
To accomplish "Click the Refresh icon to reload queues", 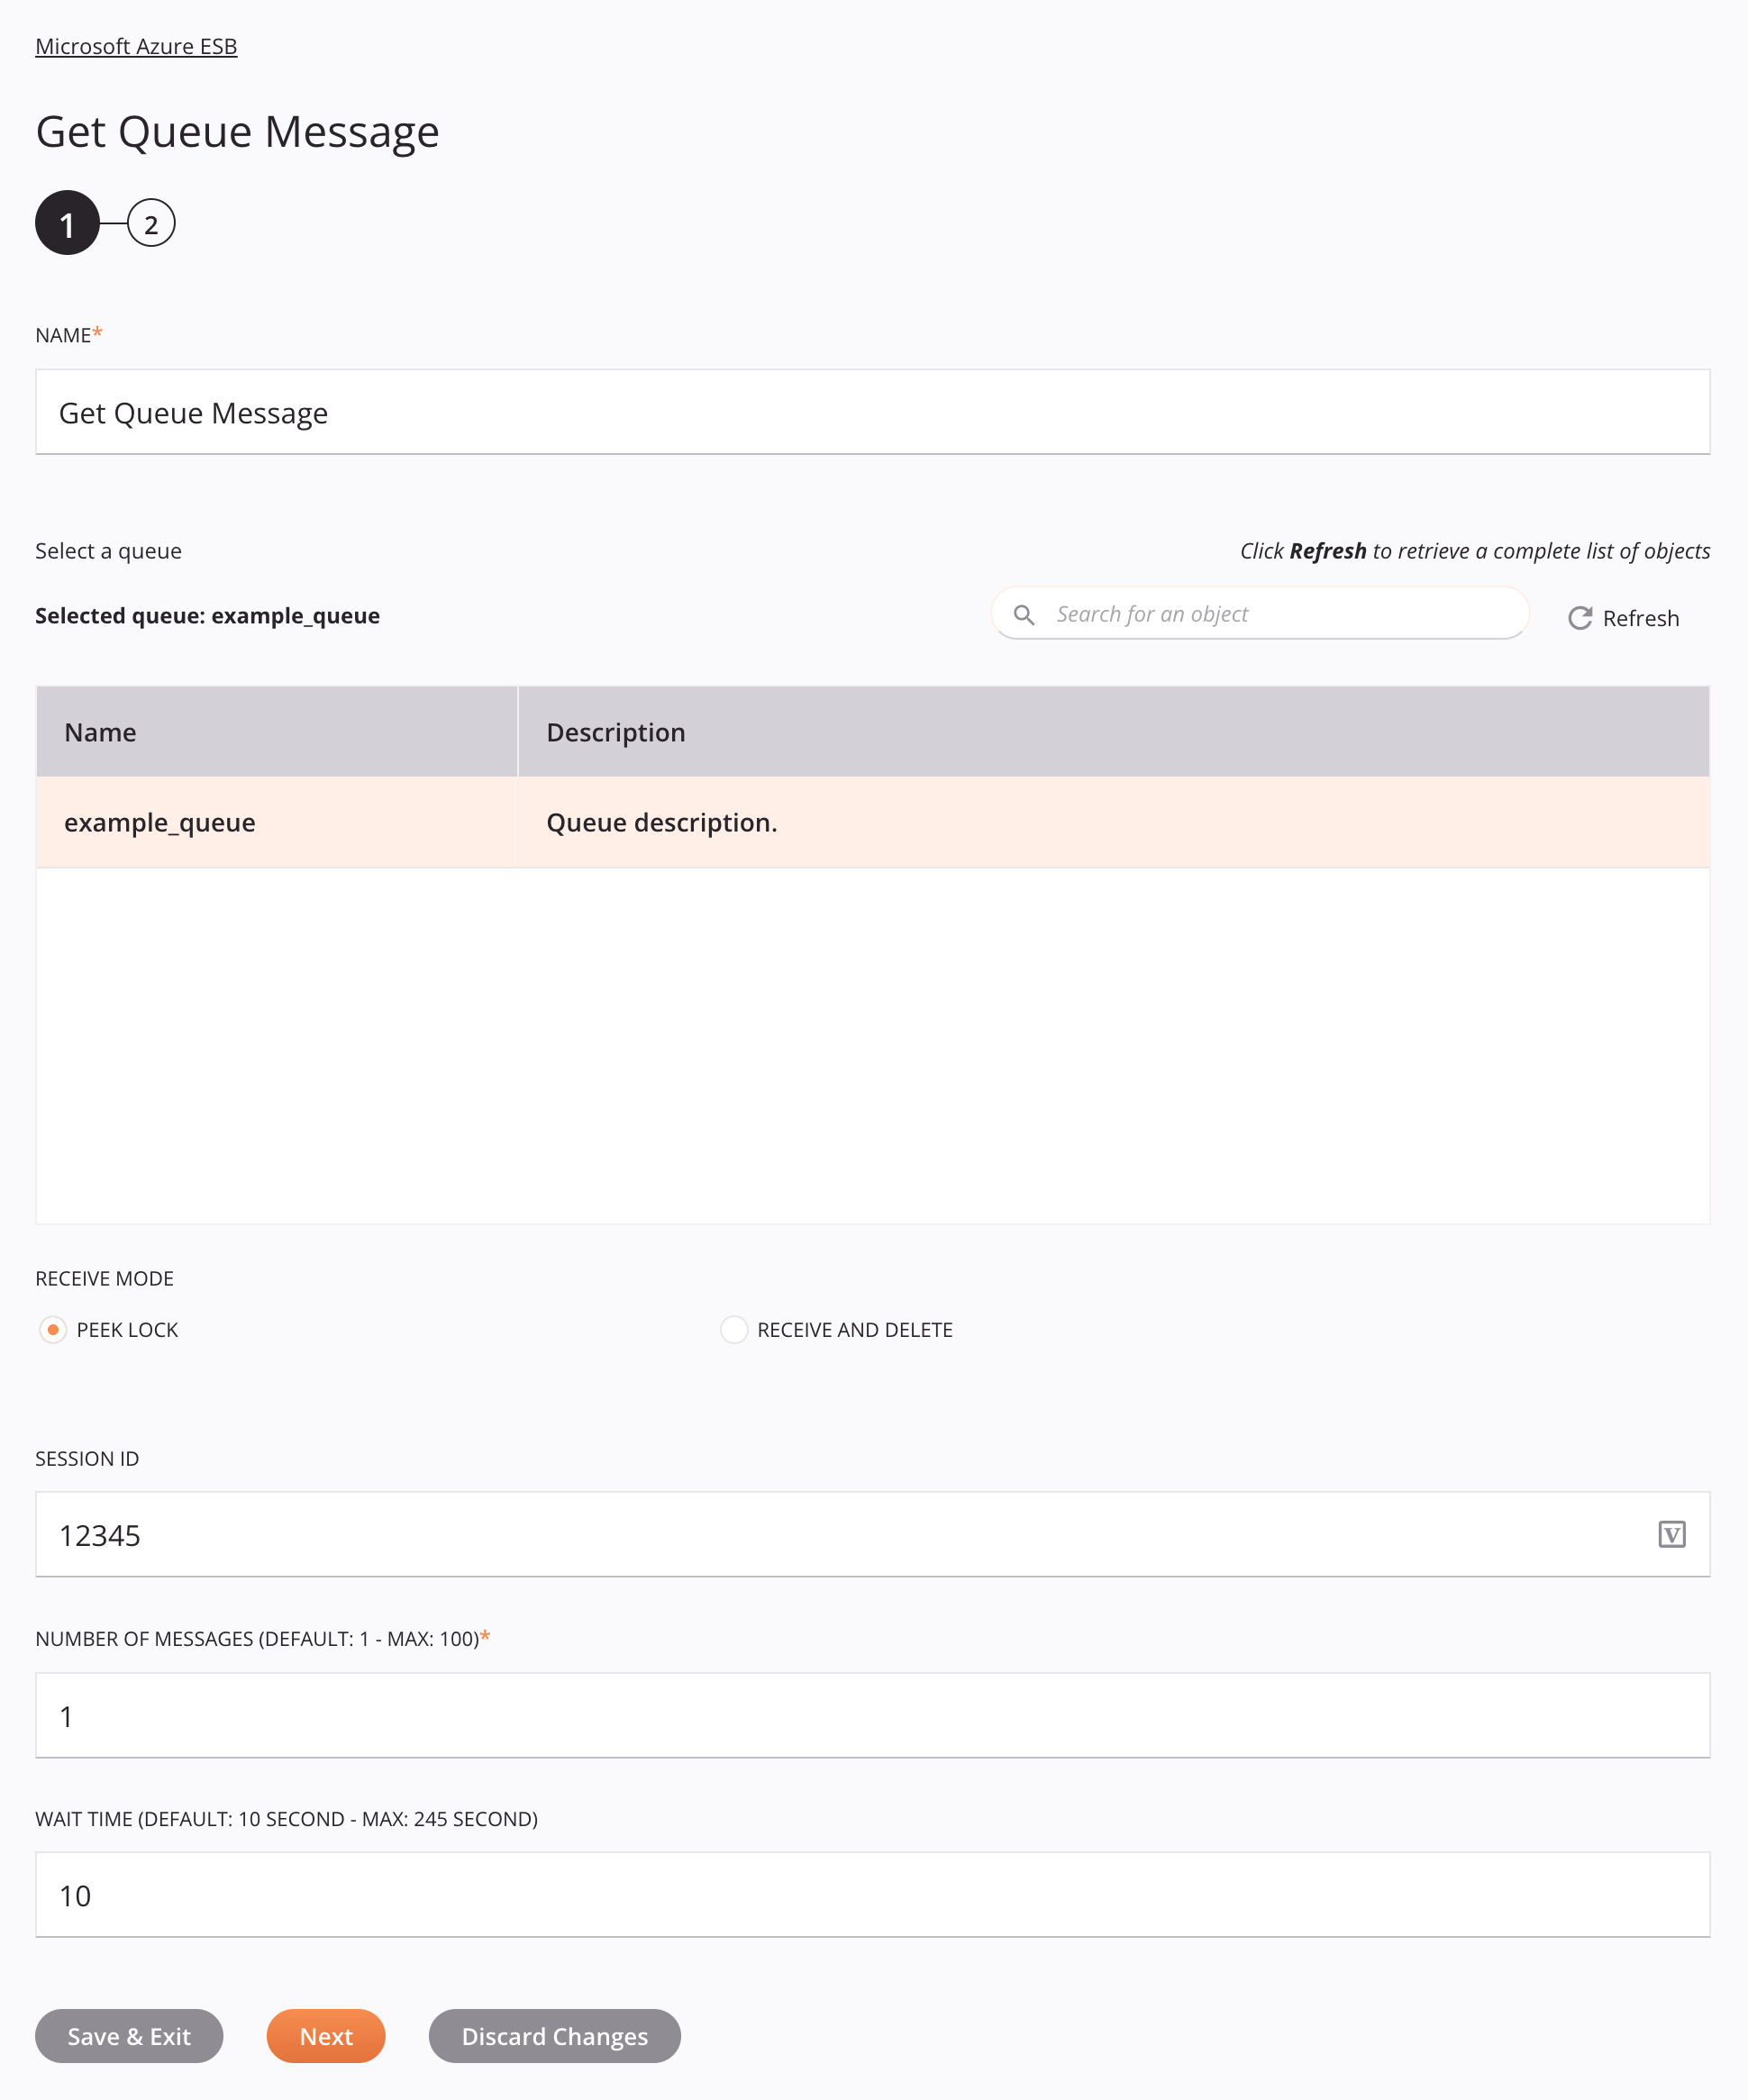I will (x=1580, y=617).
